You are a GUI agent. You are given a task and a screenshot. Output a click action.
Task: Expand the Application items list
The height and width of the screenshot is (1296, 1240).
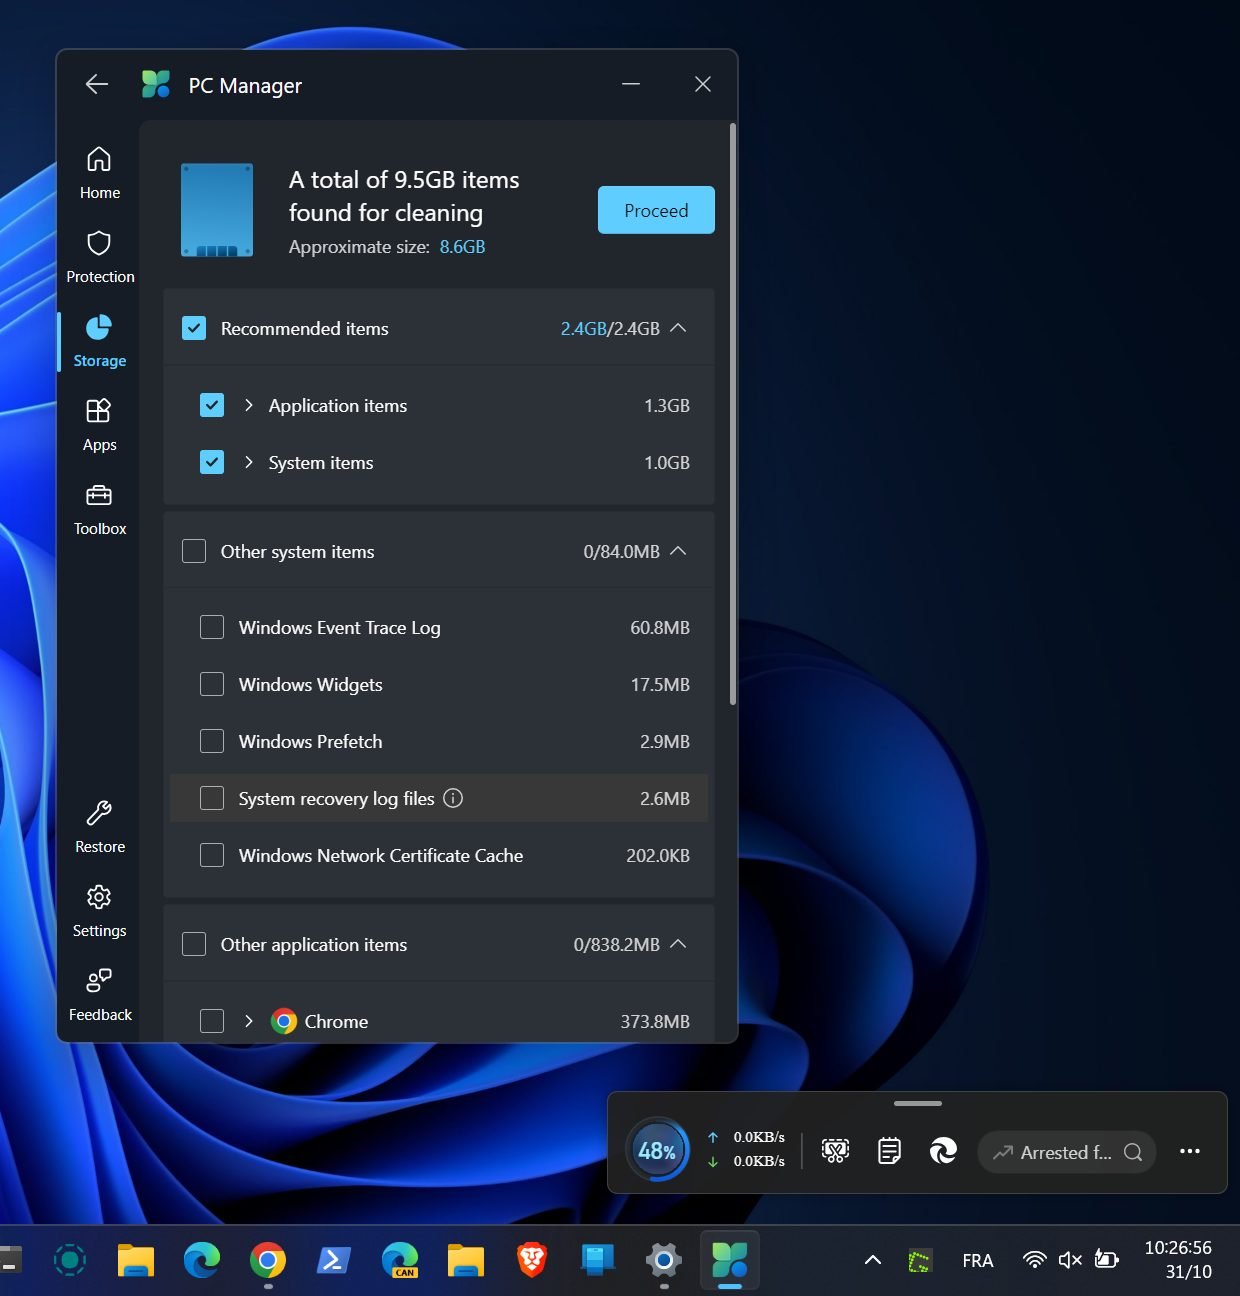point(249,405)
